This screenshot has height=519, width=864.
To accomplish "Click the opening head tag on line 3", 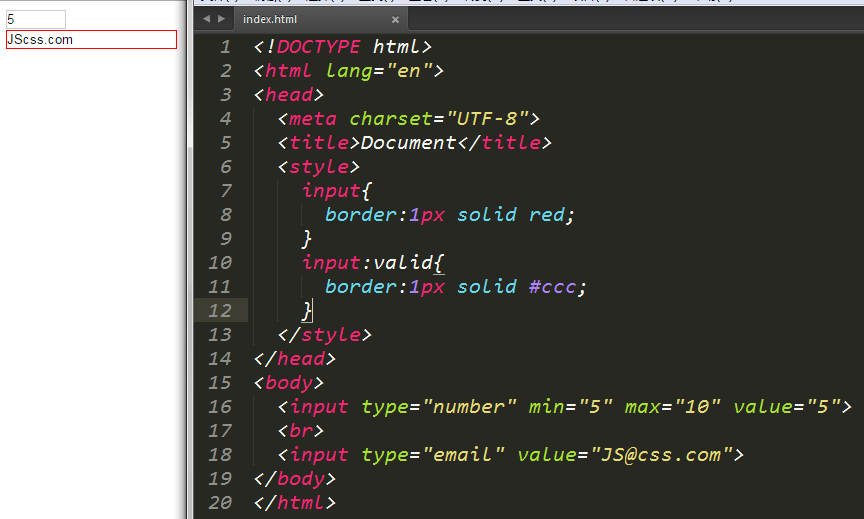I will point(289,95).
